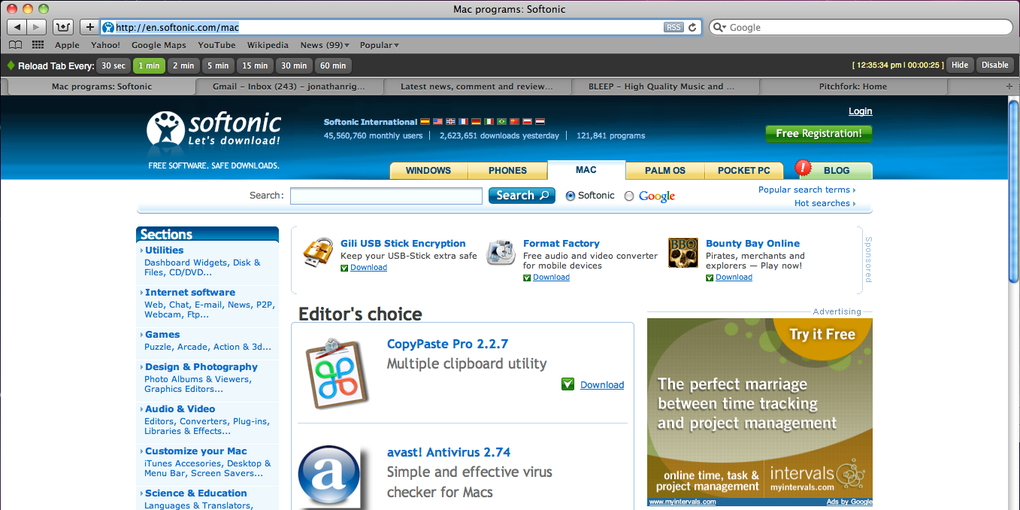Expand the Design & Photography section
1020x510 pixels.
(x=201, y=366)
